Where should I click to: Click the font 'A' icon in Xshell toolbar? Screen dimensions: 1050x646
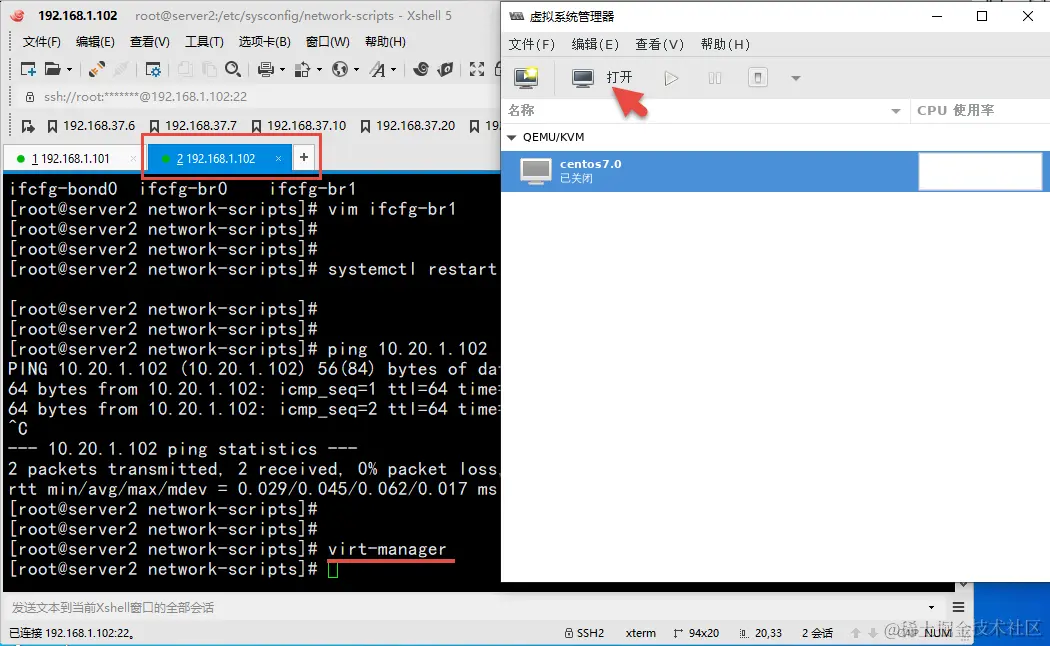[378, 69]
